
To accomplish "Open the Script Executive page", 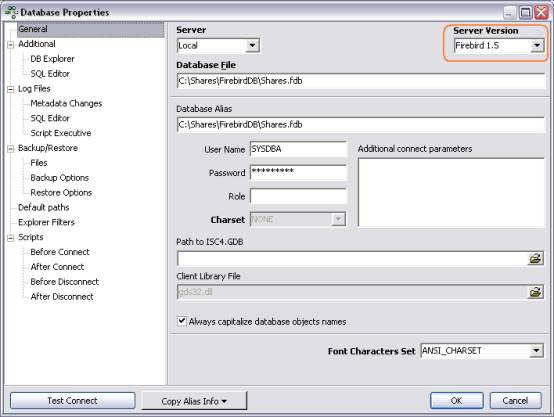I will (x=61, y=133).
